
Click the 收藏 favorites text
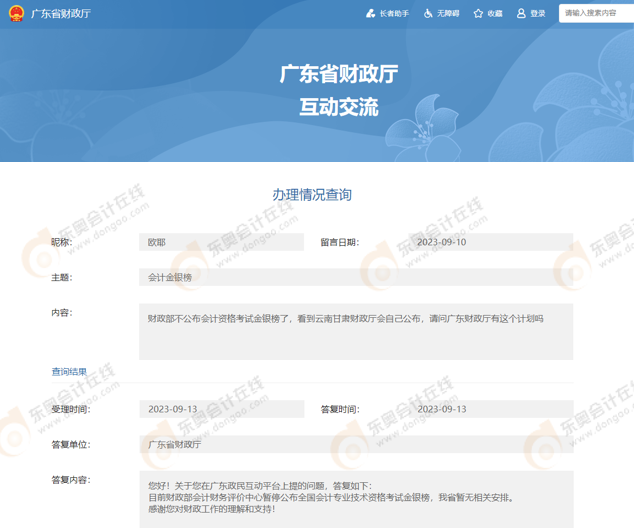pyautogui.click(x=495, y=14)
